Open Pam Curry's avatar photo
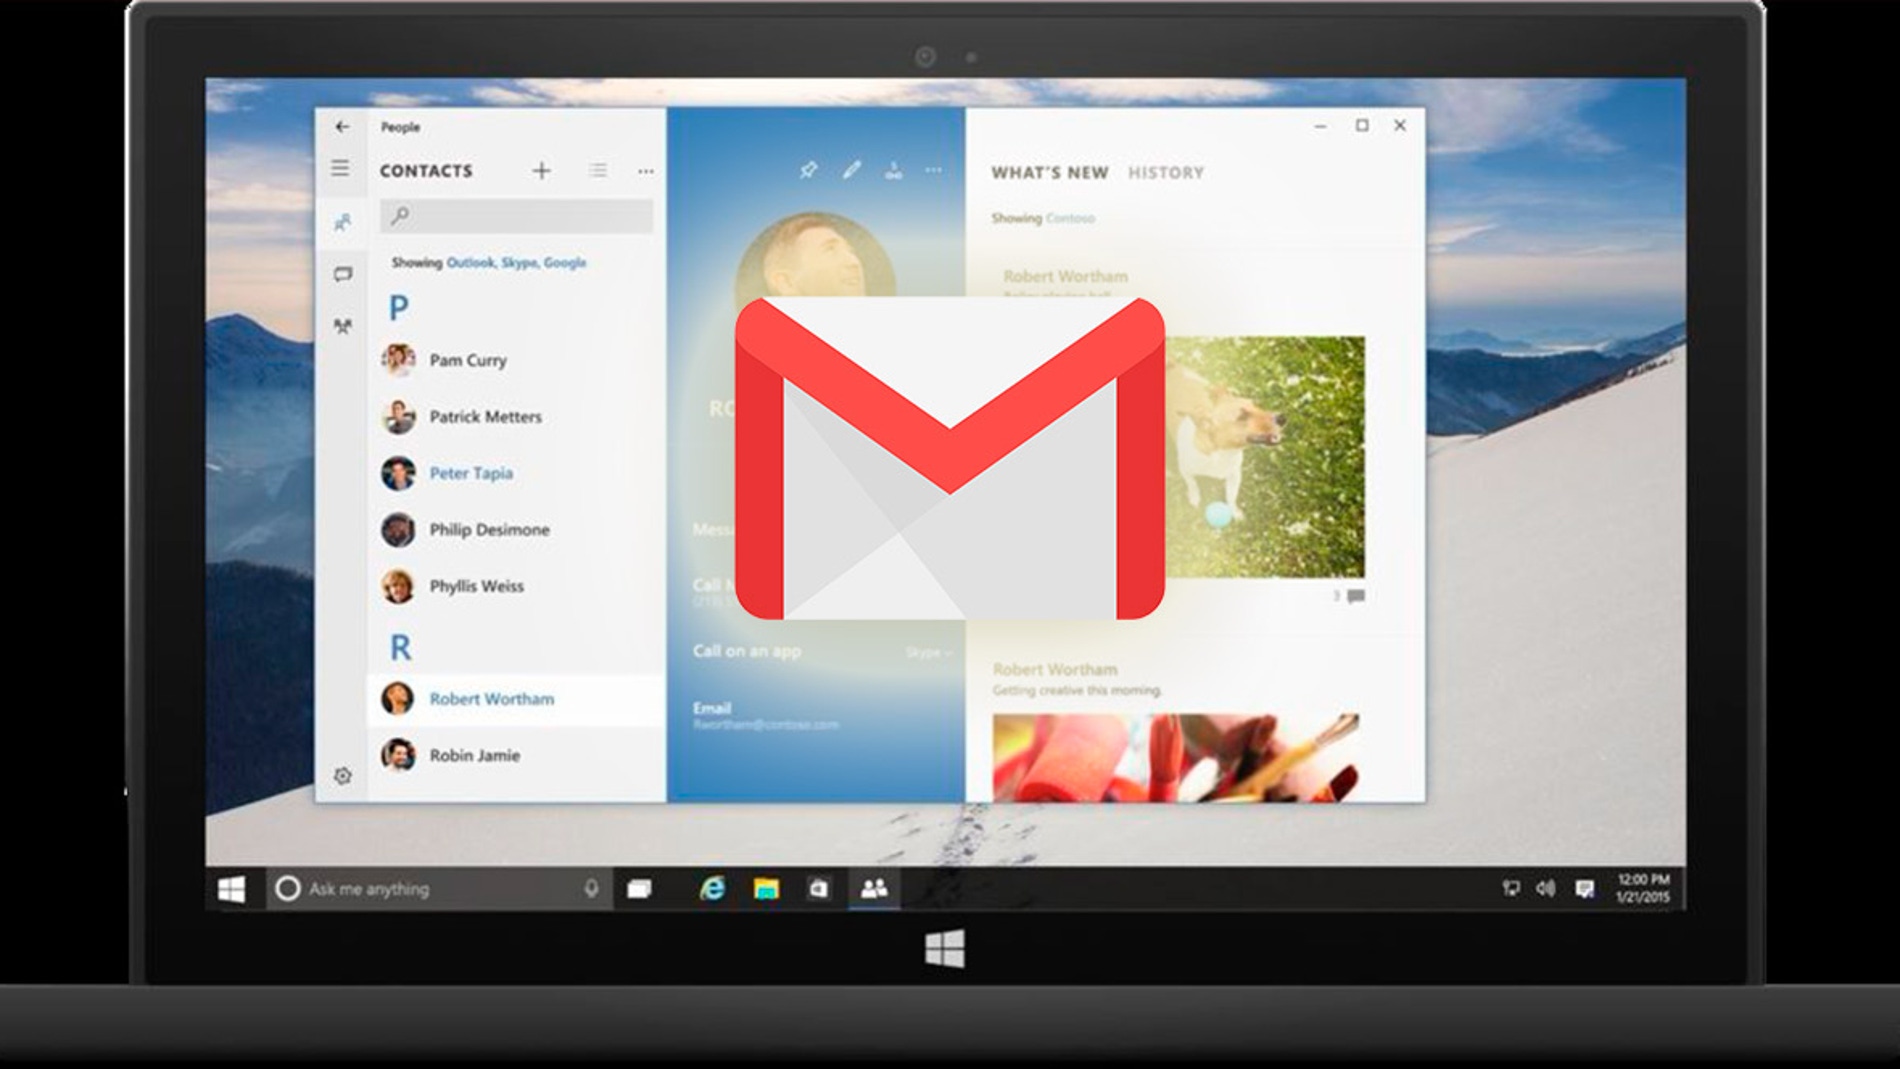 [398, 359]
